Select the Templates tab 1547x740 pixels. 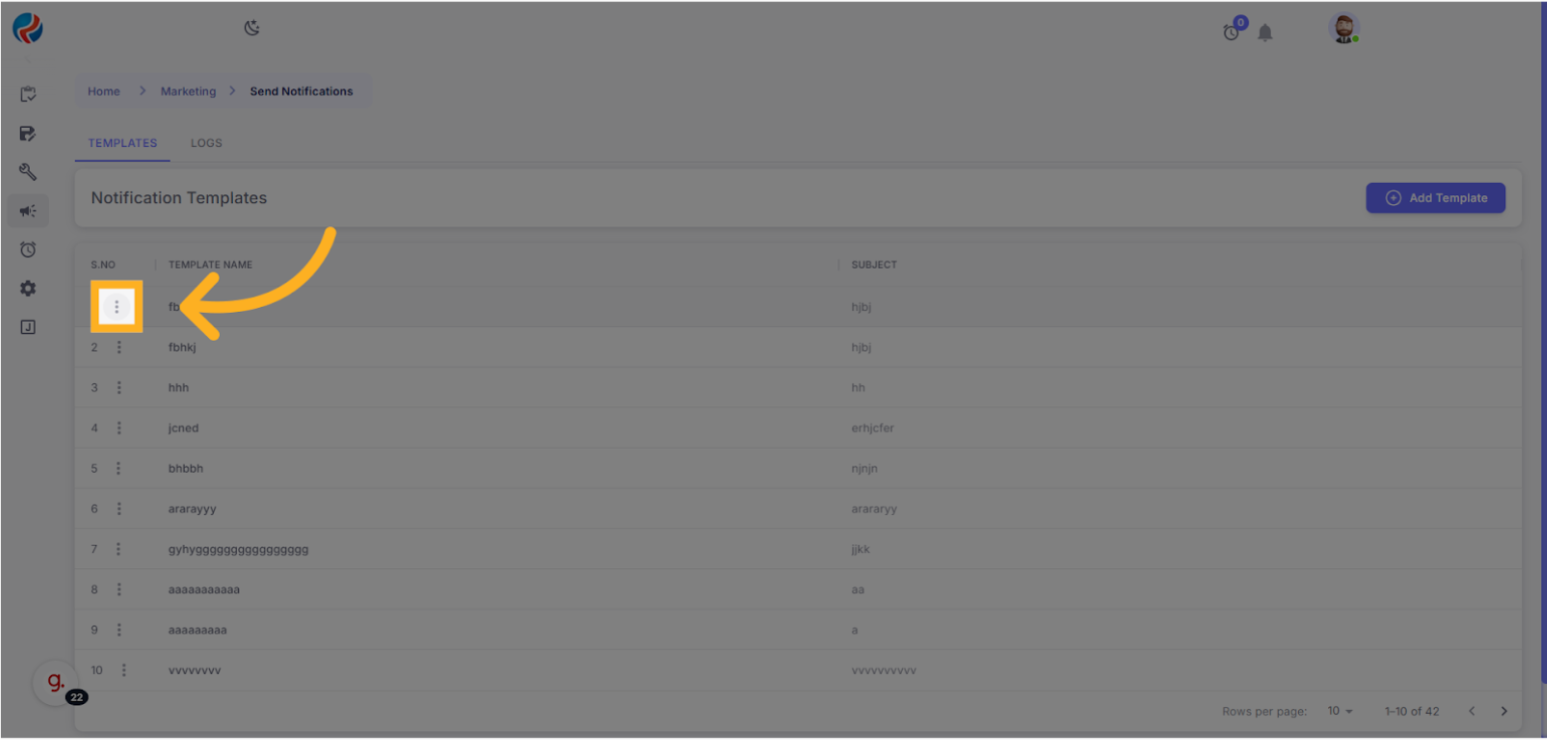(x=122, y=143)
